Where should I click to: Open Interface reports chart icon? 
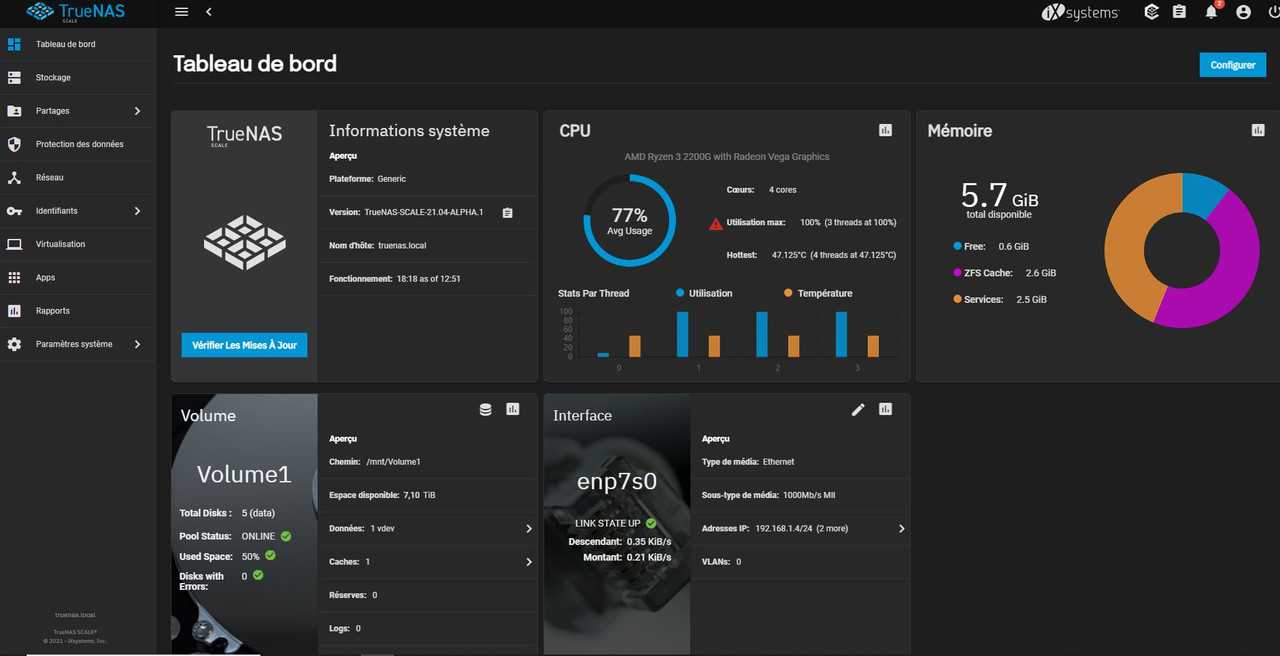click(x=885, y=409)
